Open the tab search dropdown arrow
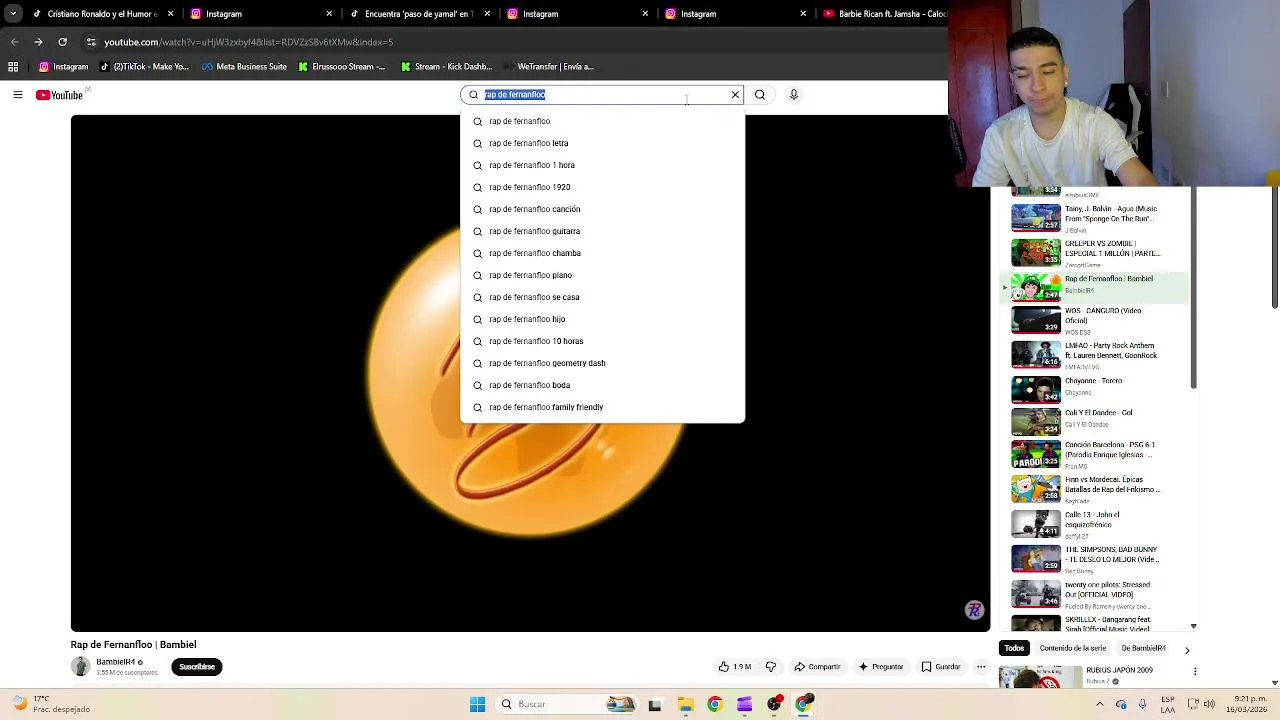This screenshot has width=1280, height=720. coord(13,14)
